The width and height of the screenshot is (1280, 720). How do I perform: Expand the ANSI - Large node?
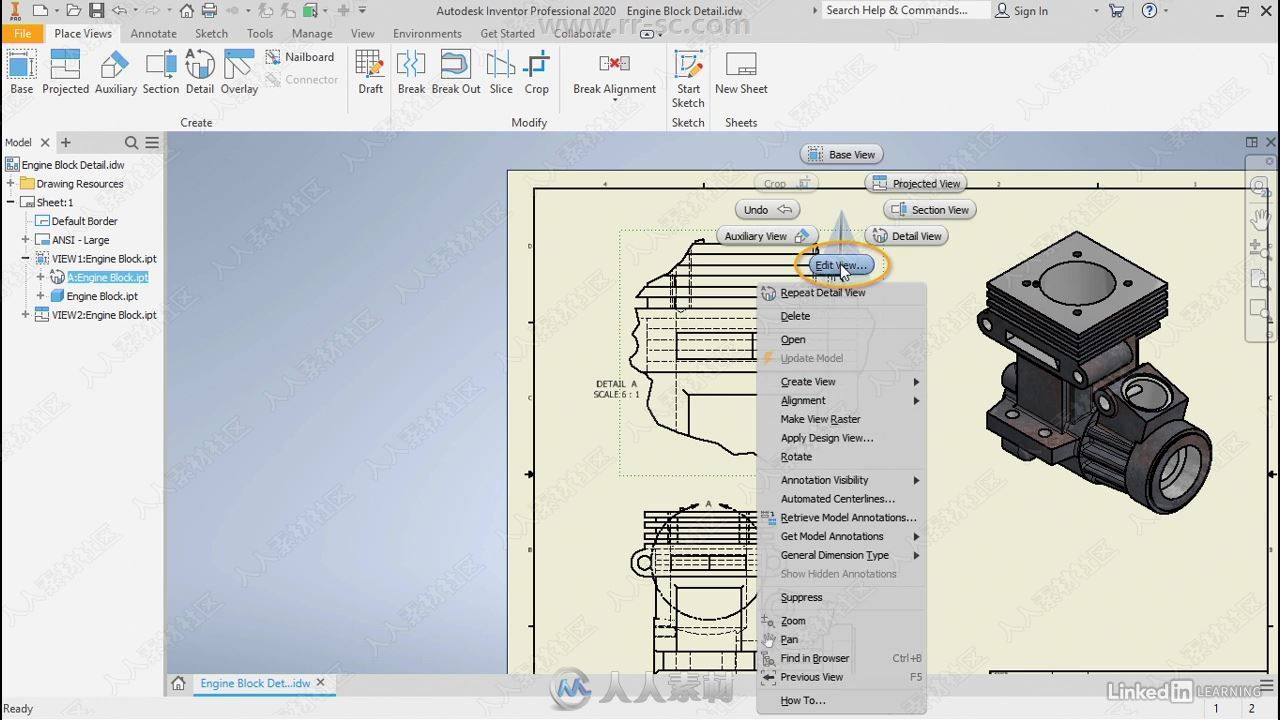pos(26,240)
